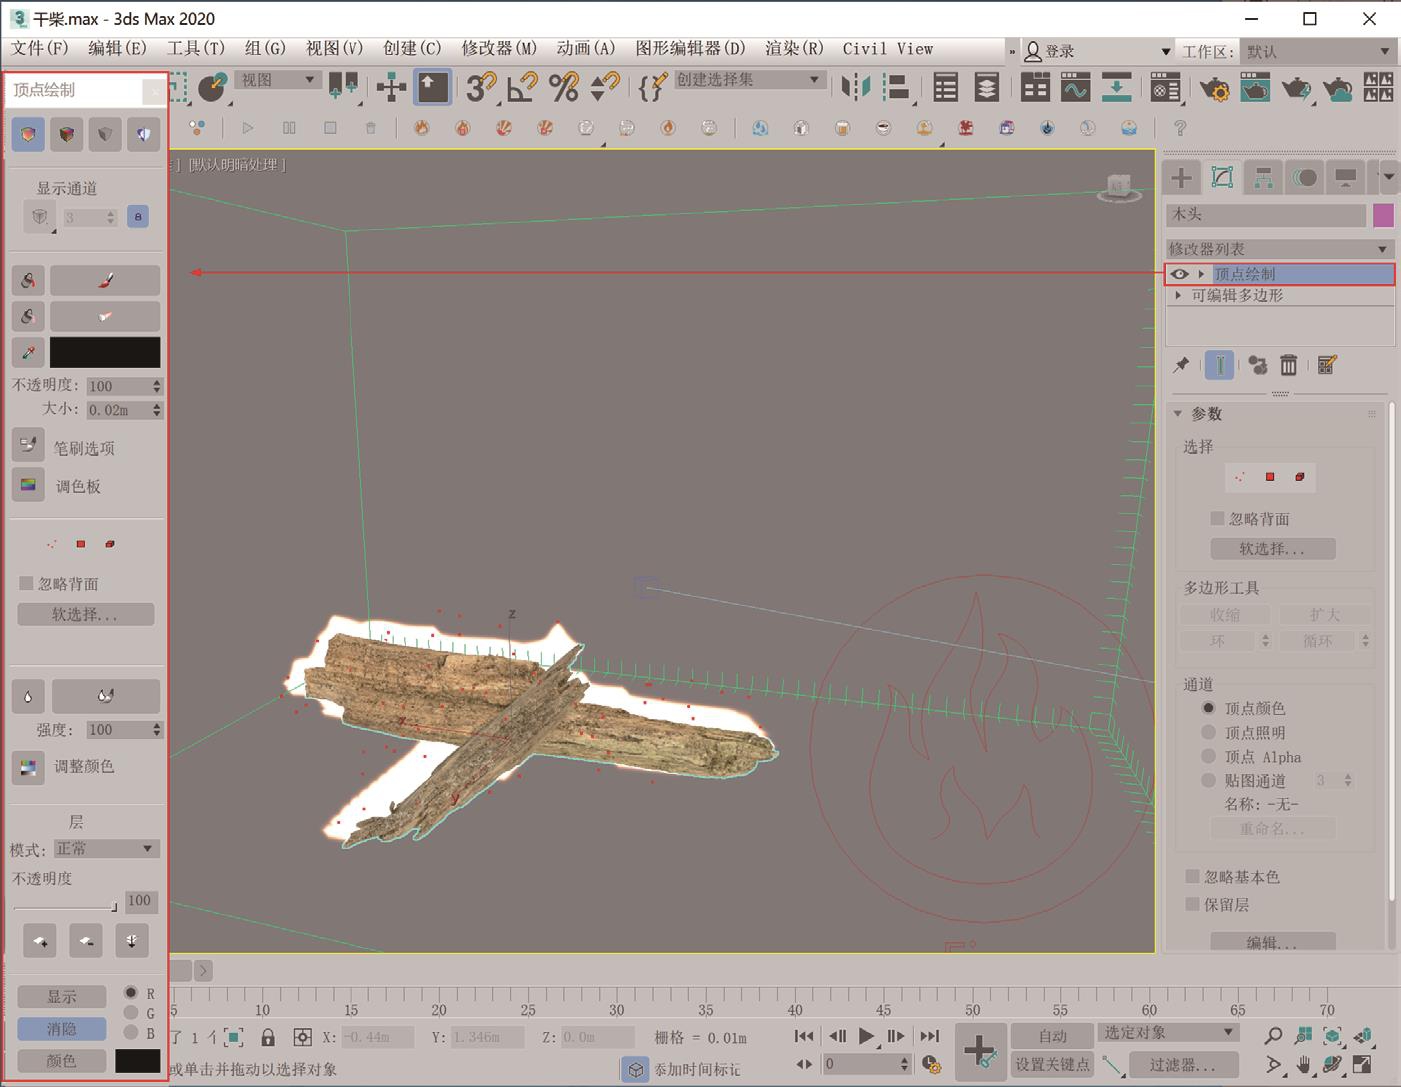The width and height of the screenshot is (1401, 1087).
Task: Open the layer 模式 dropdown
Action: click(x=106, y=849)
